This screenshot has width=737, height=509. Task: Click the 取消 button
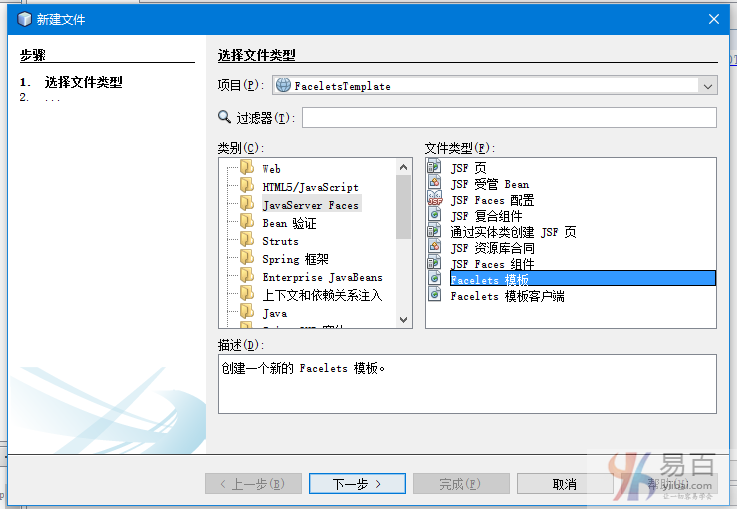click(x=564, y=484)
